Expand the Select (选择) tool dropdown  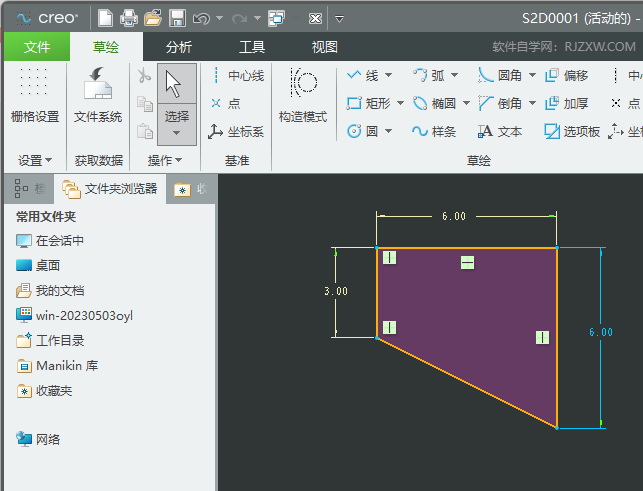(x=177, y=132)
